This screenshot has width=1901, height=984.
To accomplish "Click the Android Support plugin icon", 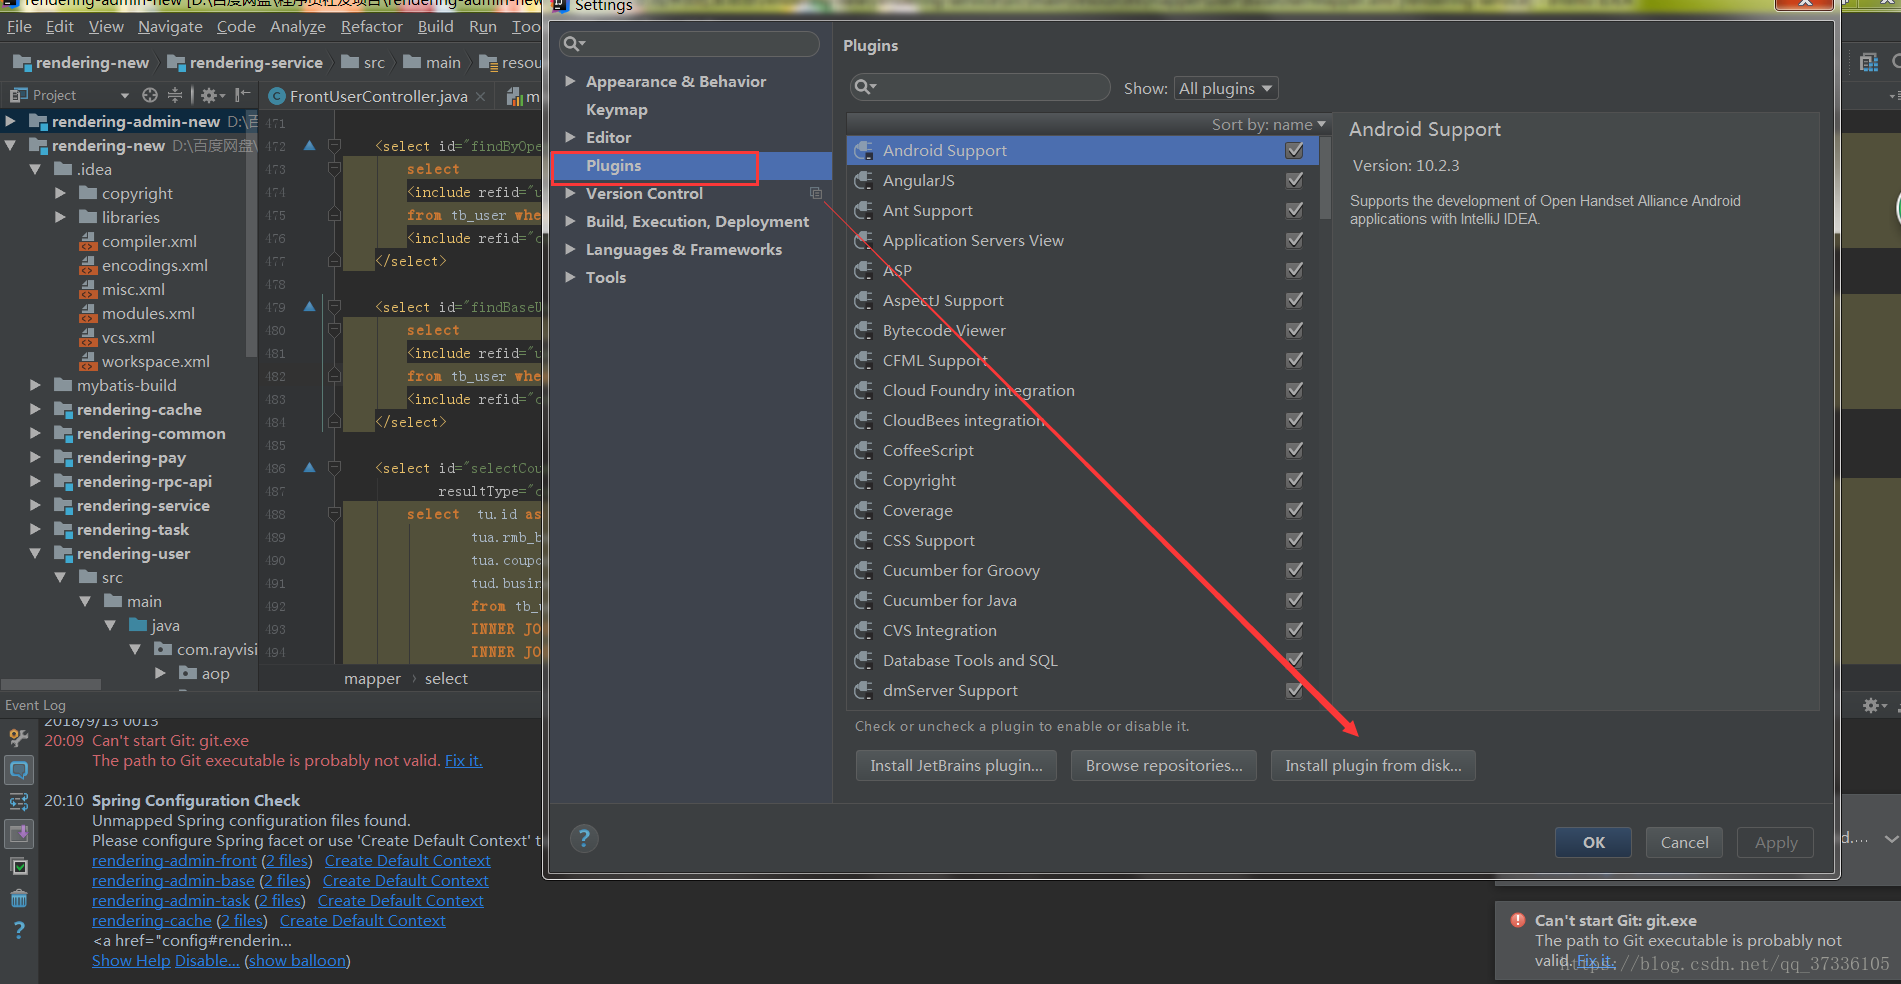I will point(864,151).
